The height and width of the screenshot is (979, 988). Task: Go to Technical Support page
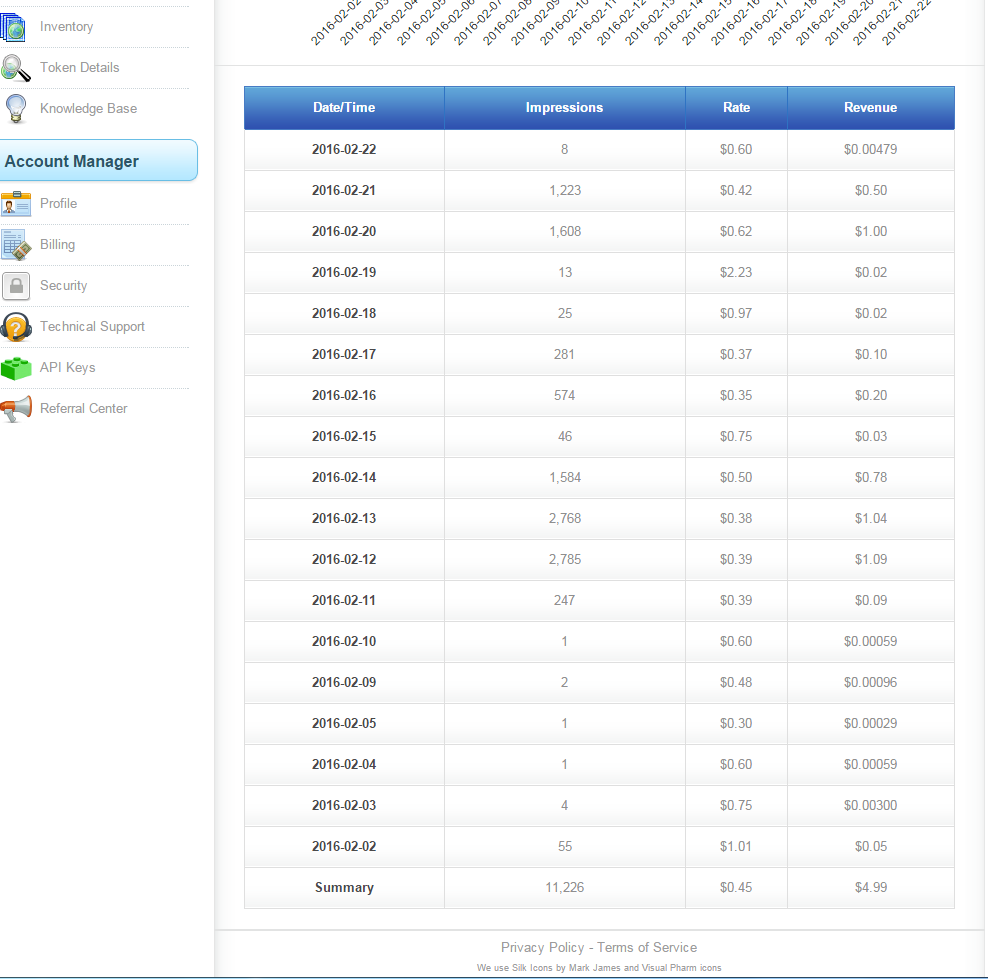click(92, 327)
